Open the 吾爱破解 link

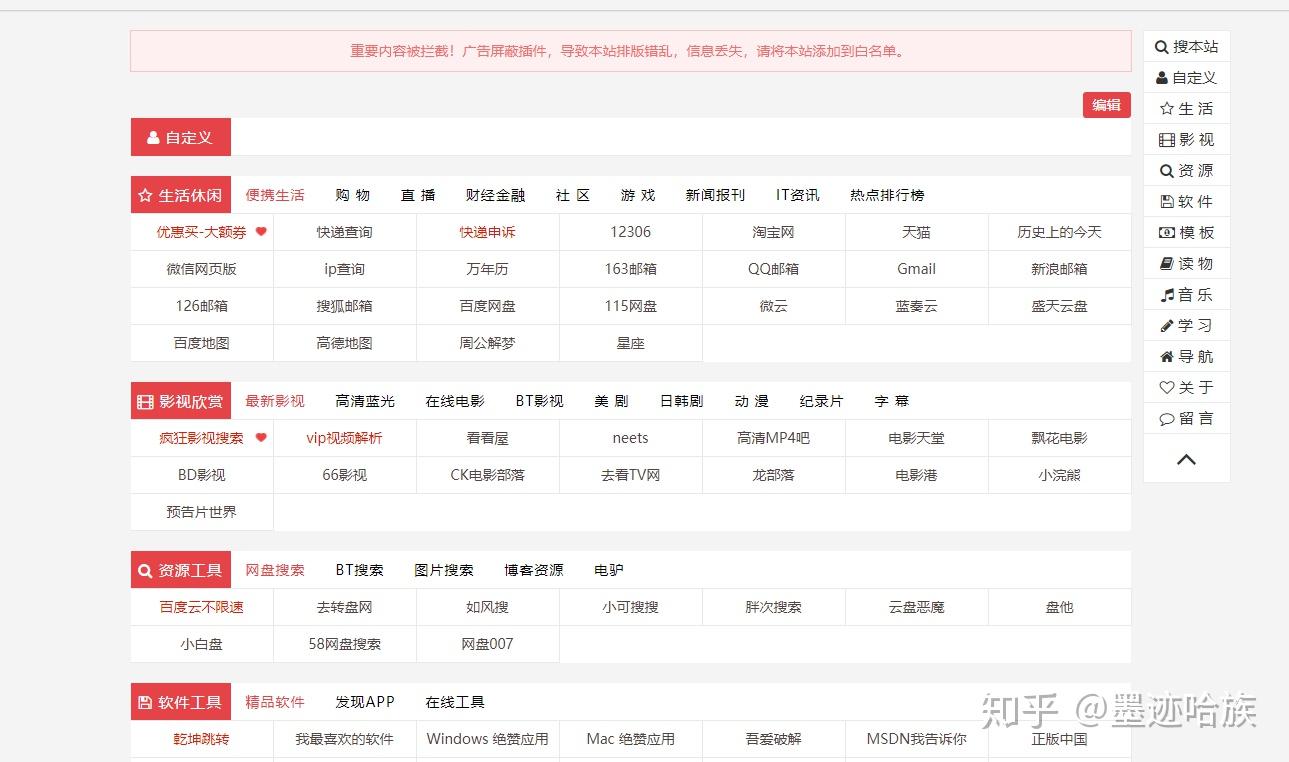click(x=774, y=739)
